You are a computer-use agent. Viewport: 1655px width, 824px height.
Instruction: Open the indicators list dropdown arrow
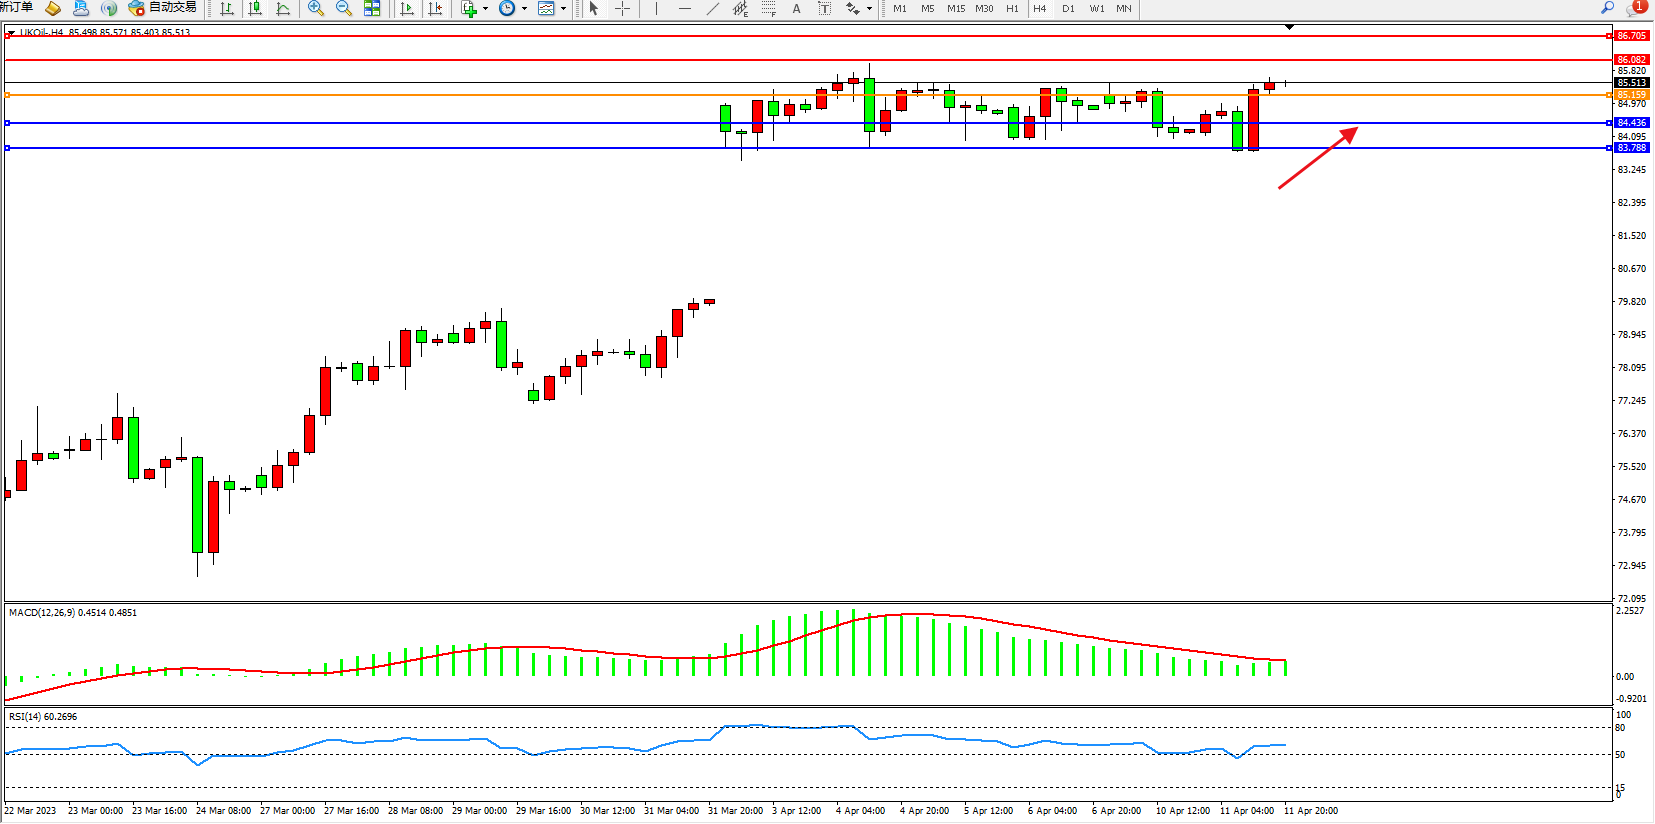click(485, 9)
